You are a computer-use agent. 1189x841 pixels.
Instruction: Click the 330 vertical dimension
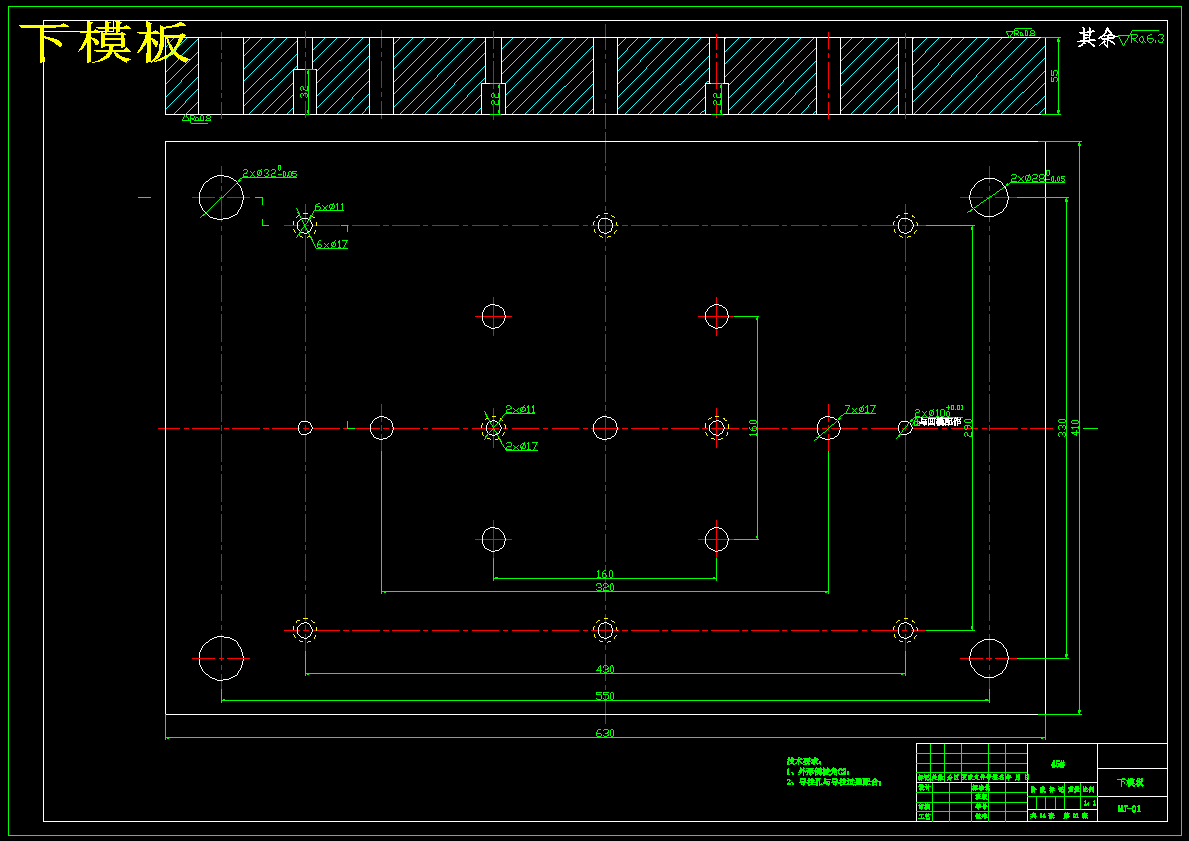[1062, 428]
